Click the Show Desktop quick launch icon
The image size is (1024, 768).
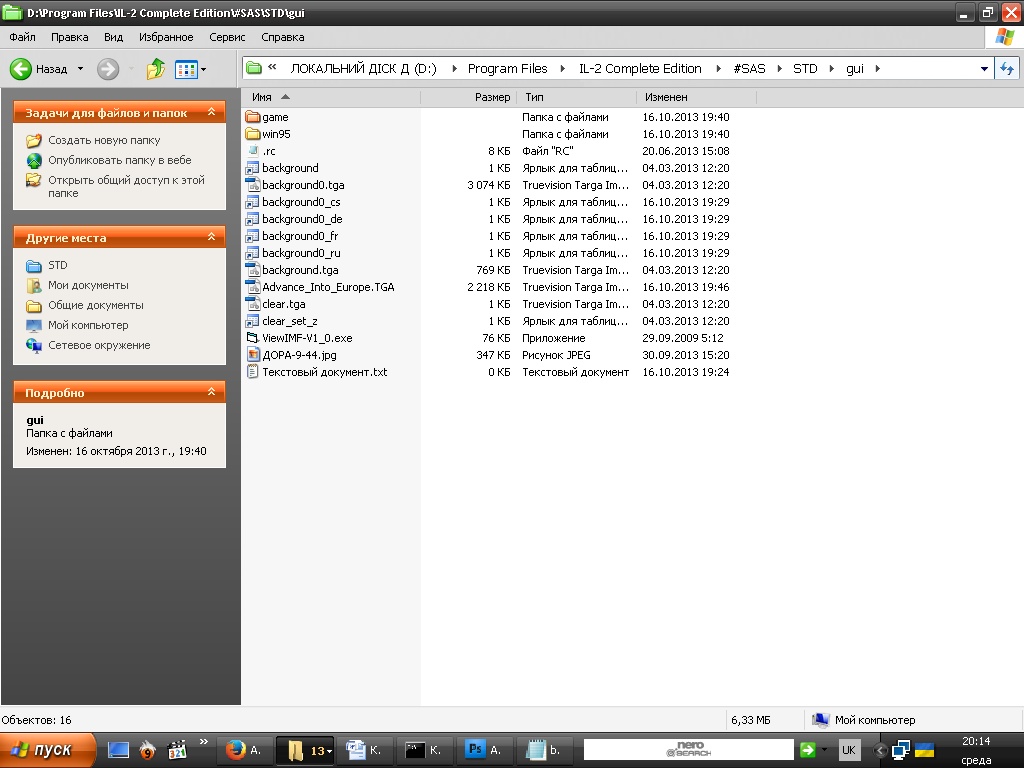click(118, 750)
